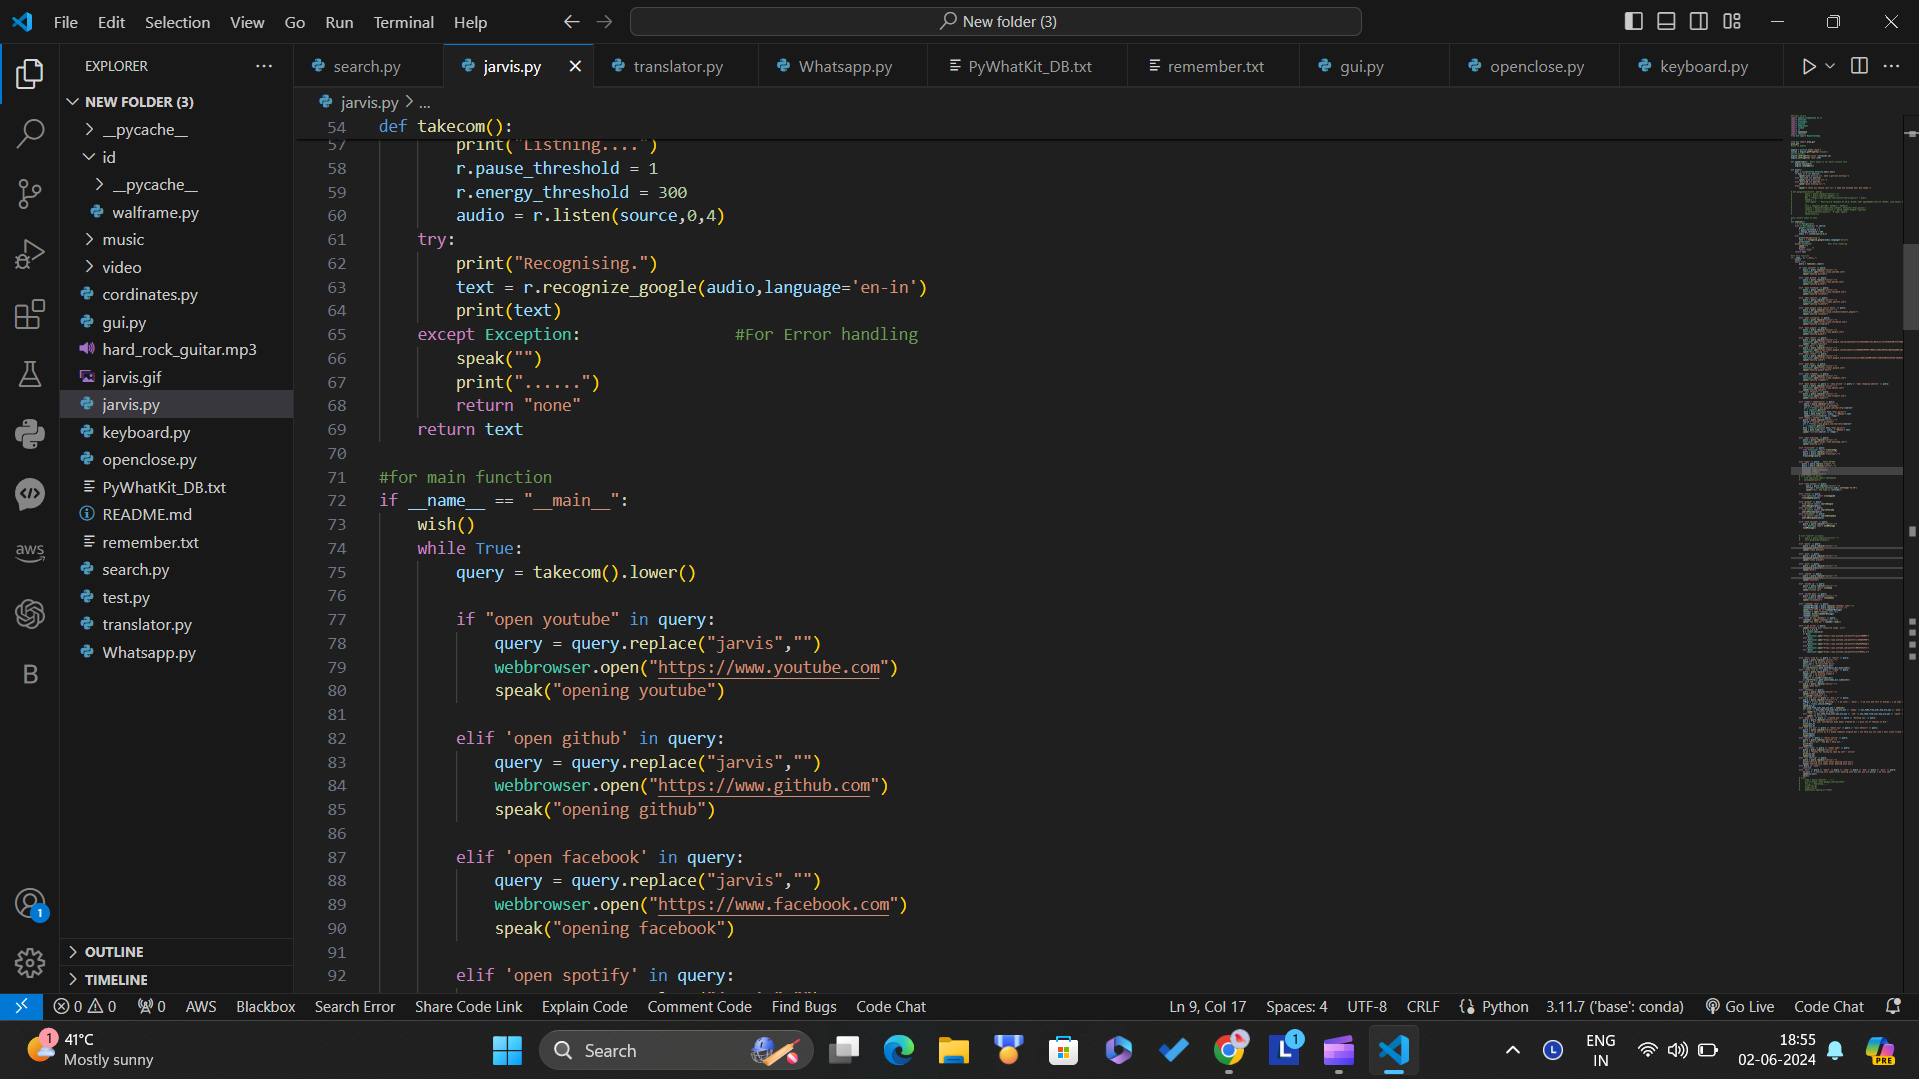This screenshot has width=1919, height=1079.
Task: Expand the music folder
Action: pyautogui.click(x=123, y=239)
